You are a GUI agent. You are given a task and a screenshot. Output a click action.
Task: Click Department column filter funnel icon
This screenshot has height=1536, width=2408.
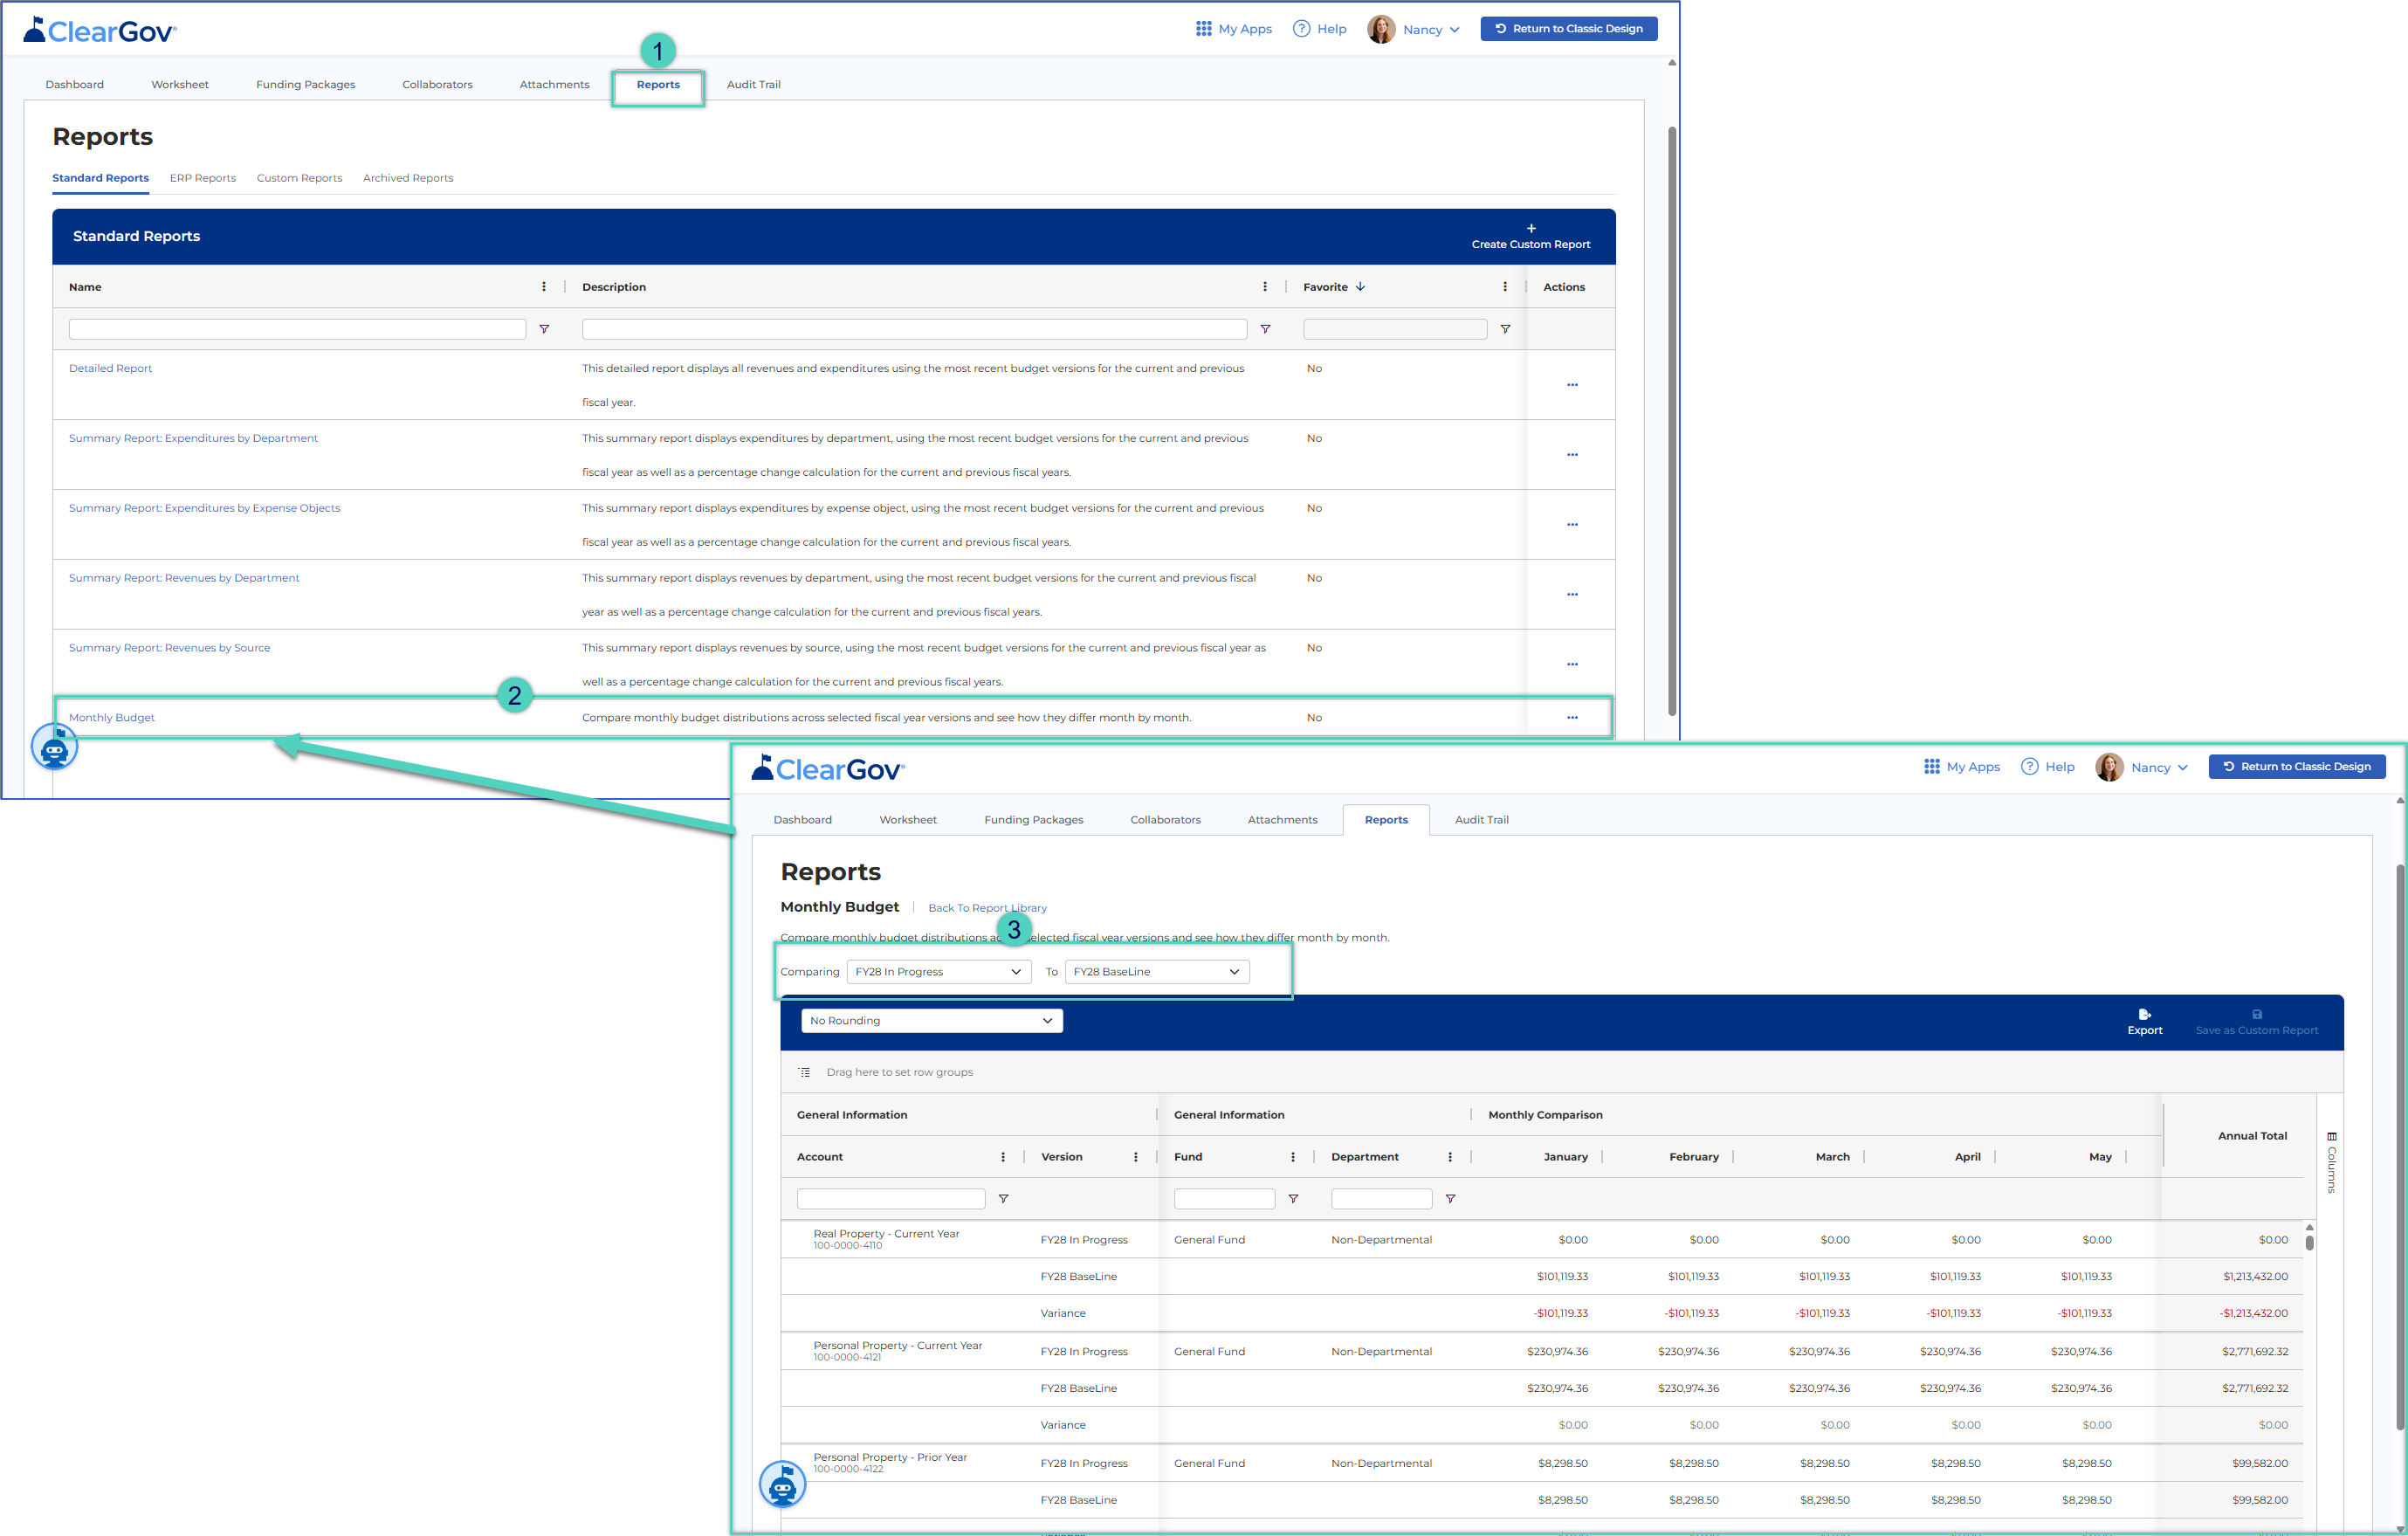(1450, 1199)
